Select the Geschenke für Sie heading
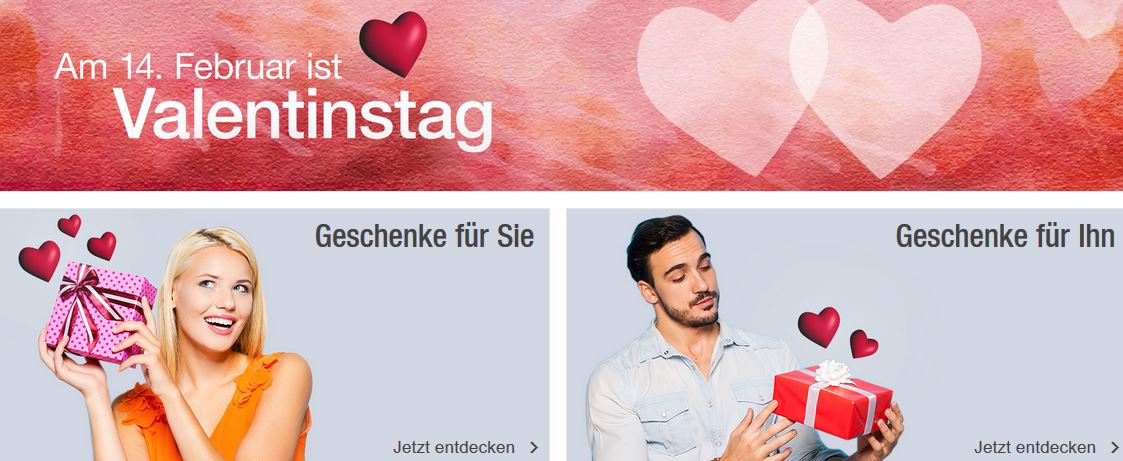Screen dimensions: 1123x461 pyautogui.click(x=425, y=236)
